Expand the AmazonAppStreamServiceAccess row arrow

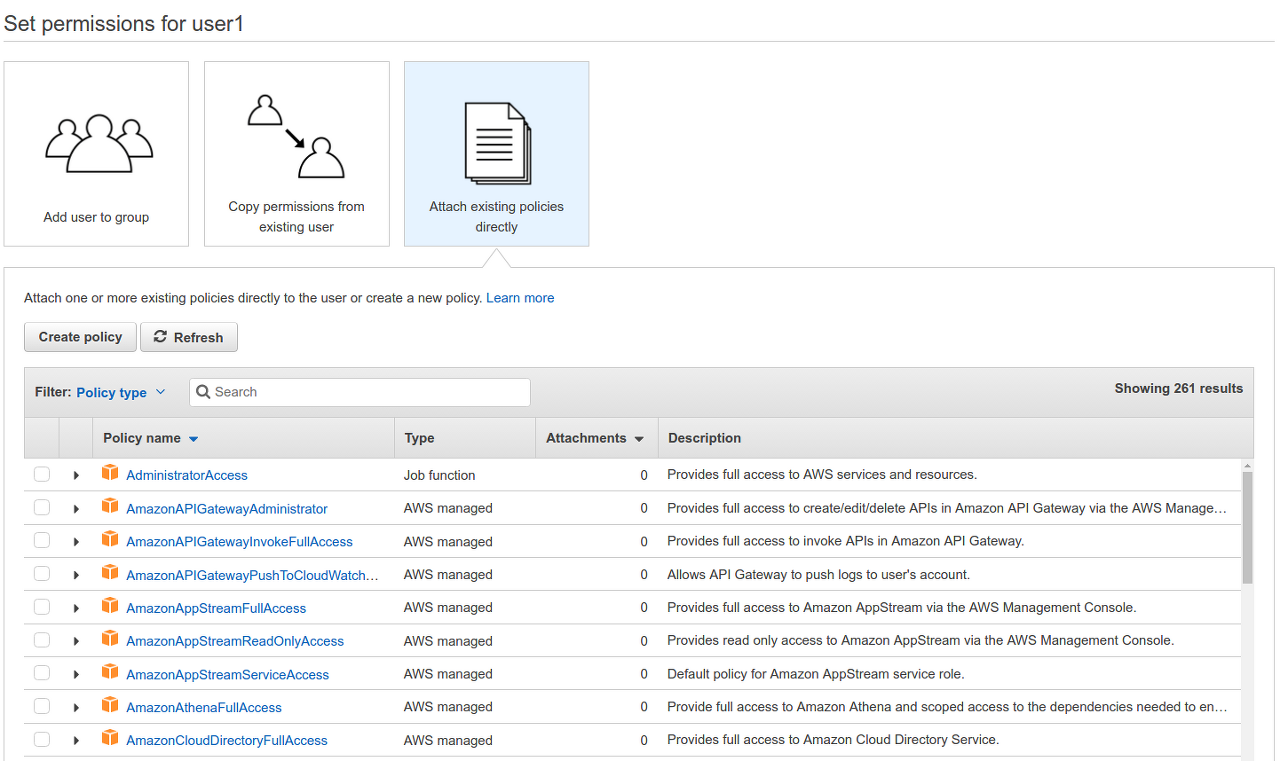coord(76,675)
